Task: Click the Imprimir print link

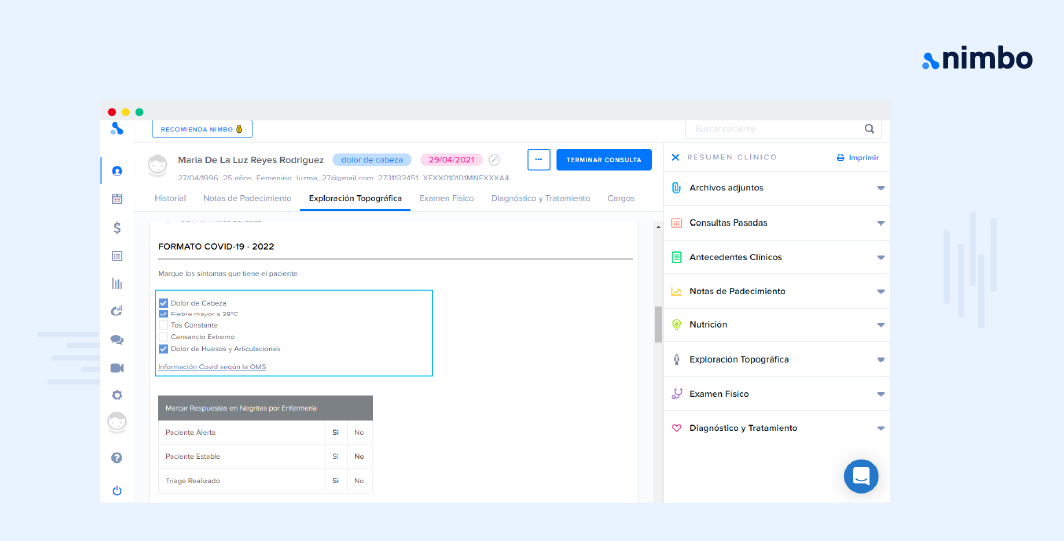Action: (x=858, y=157)
